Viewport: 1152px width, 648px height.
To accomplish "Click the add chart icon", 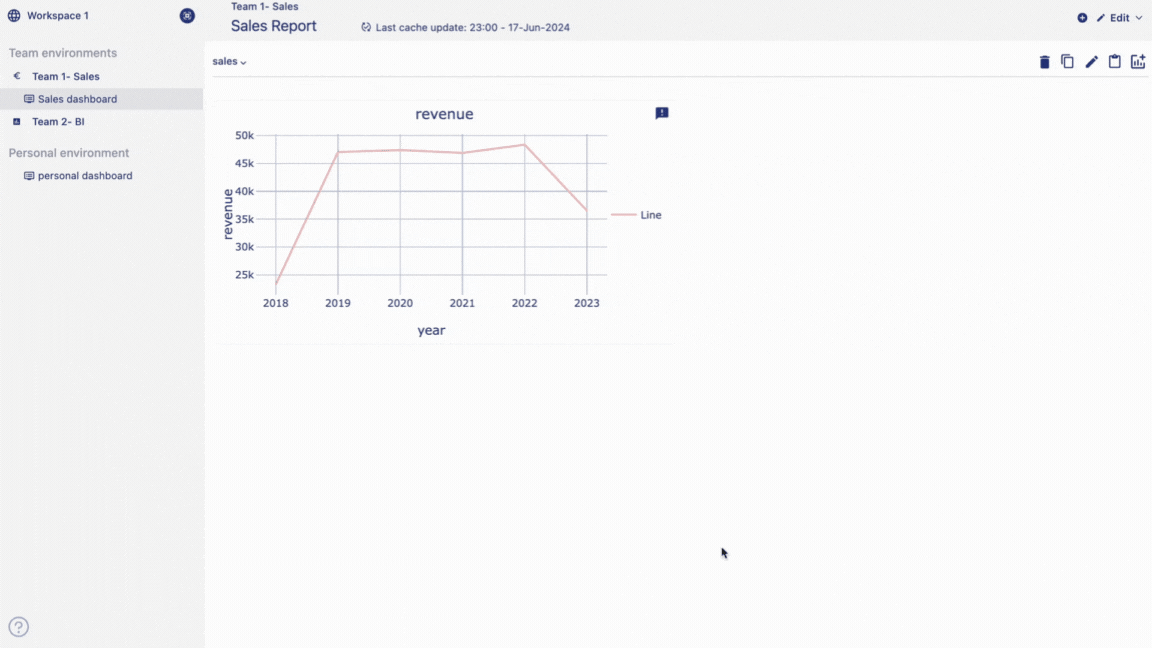I will [x=1138, y=62].
